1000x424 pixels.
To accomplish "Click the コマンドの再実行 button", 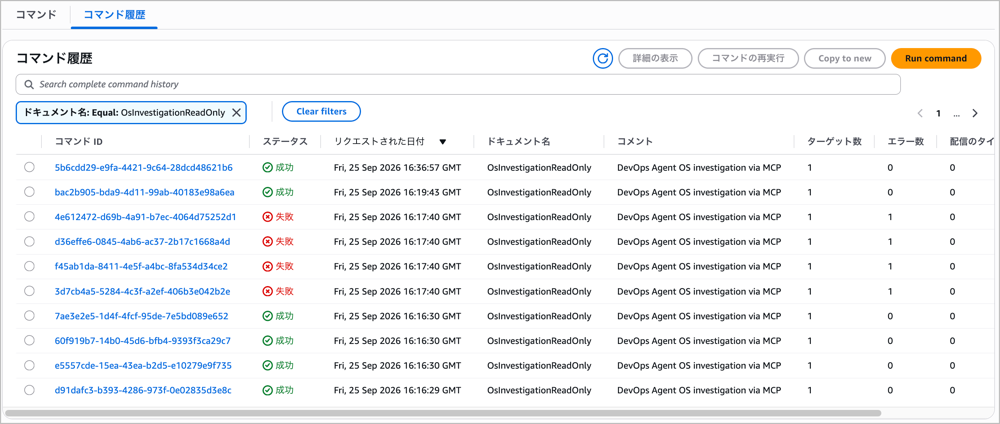I will click(x=749, y=58).
